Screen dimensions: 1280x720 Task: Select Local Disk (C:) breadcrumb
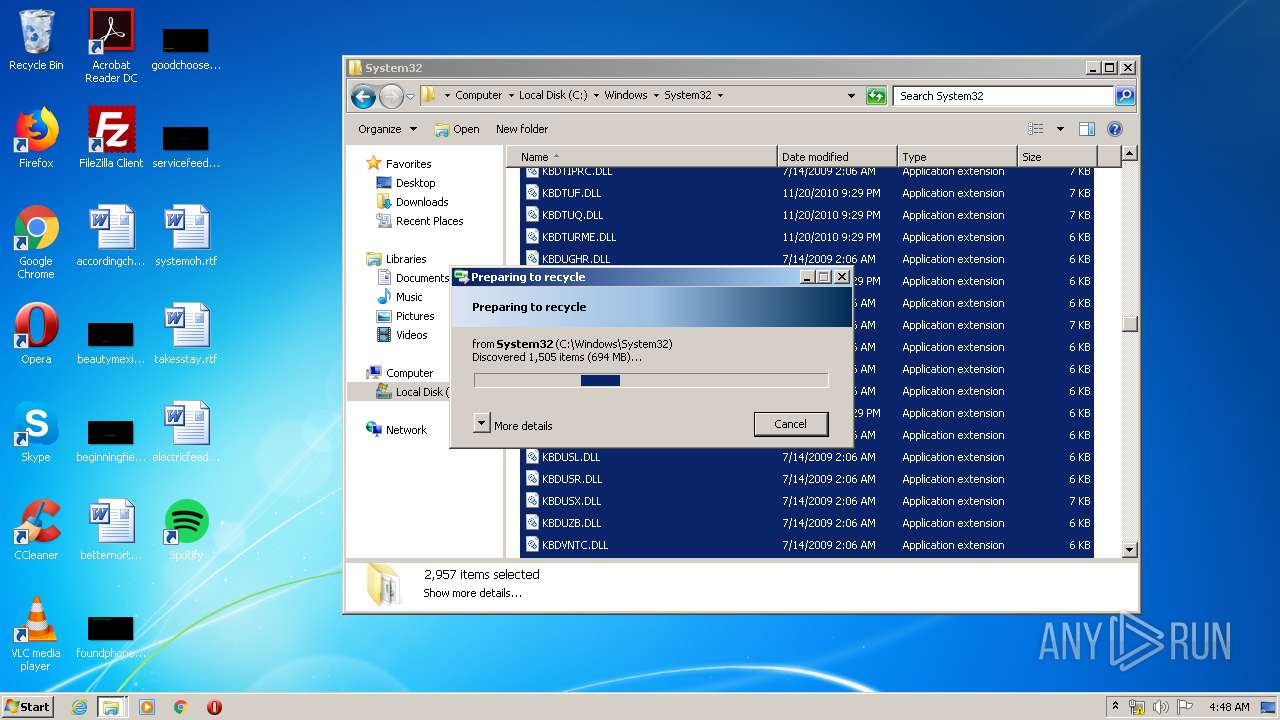(553, 96)
